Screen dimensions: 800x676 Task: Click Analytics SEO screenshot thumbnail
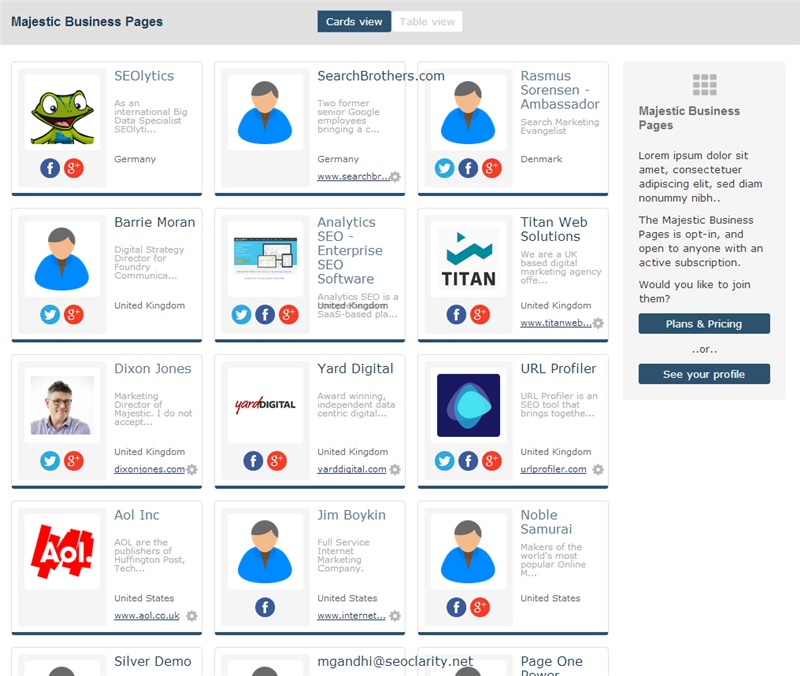265,259
